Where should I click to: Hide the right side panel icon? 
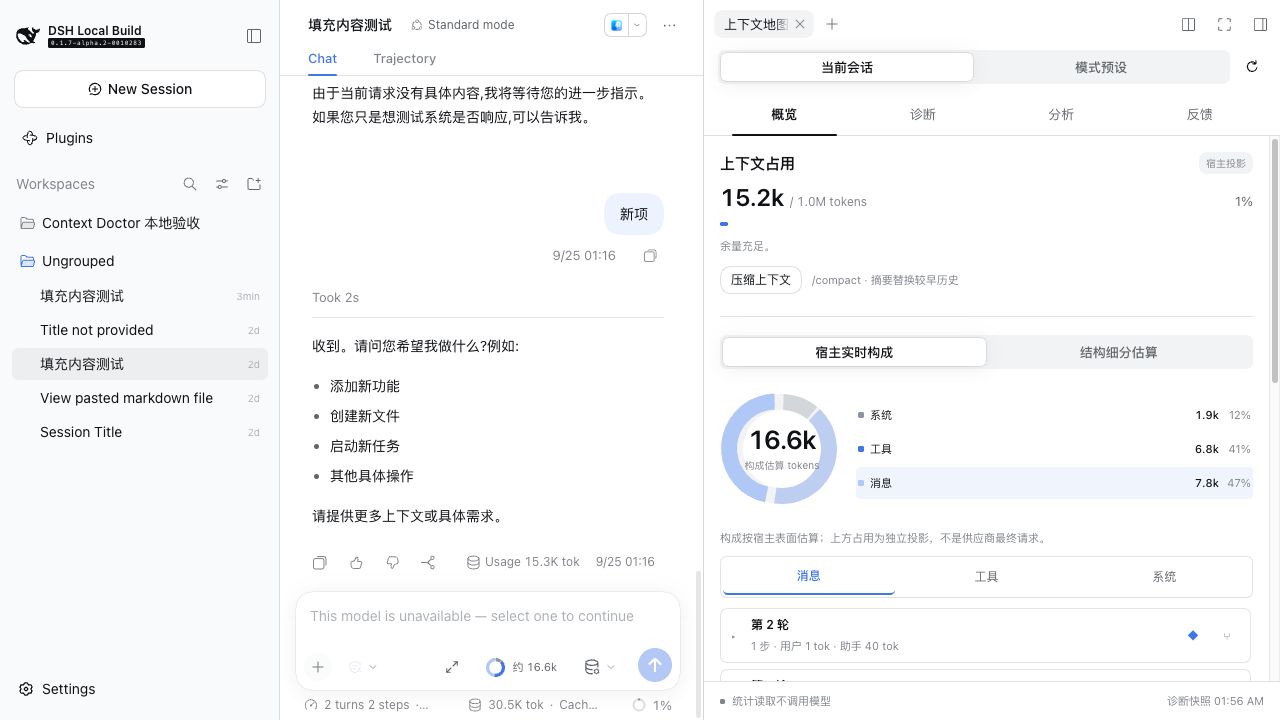pos(1260,25)
